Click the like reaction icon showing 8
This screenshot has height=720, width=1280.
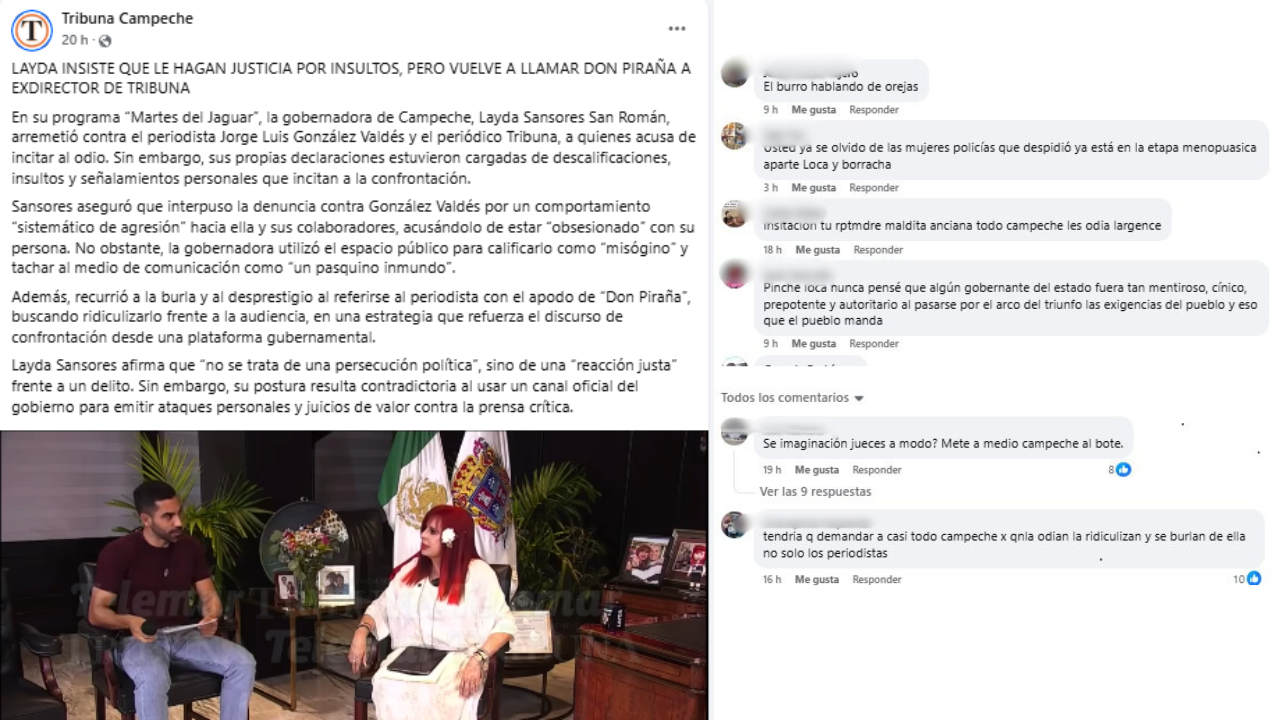pos(1123,470)
